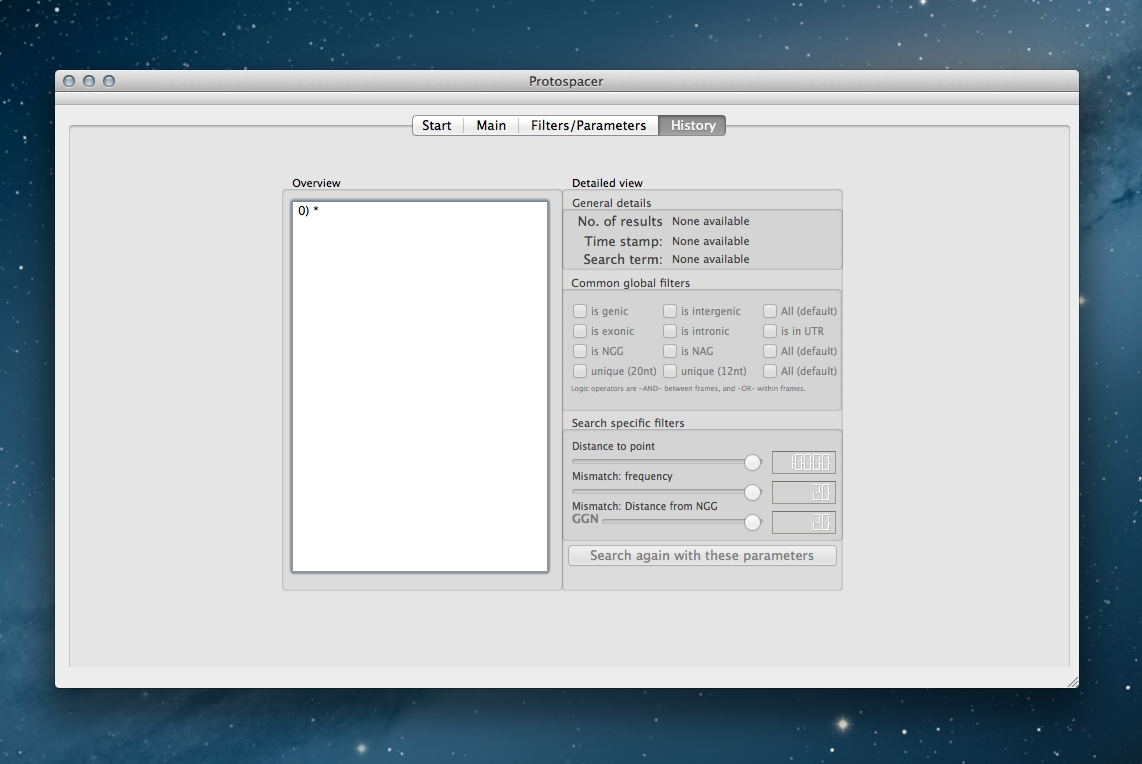Viewport: 1142px width, 764px height.
Task: Enable the "is in UTR" checkbox
Action: click(770, 331)
